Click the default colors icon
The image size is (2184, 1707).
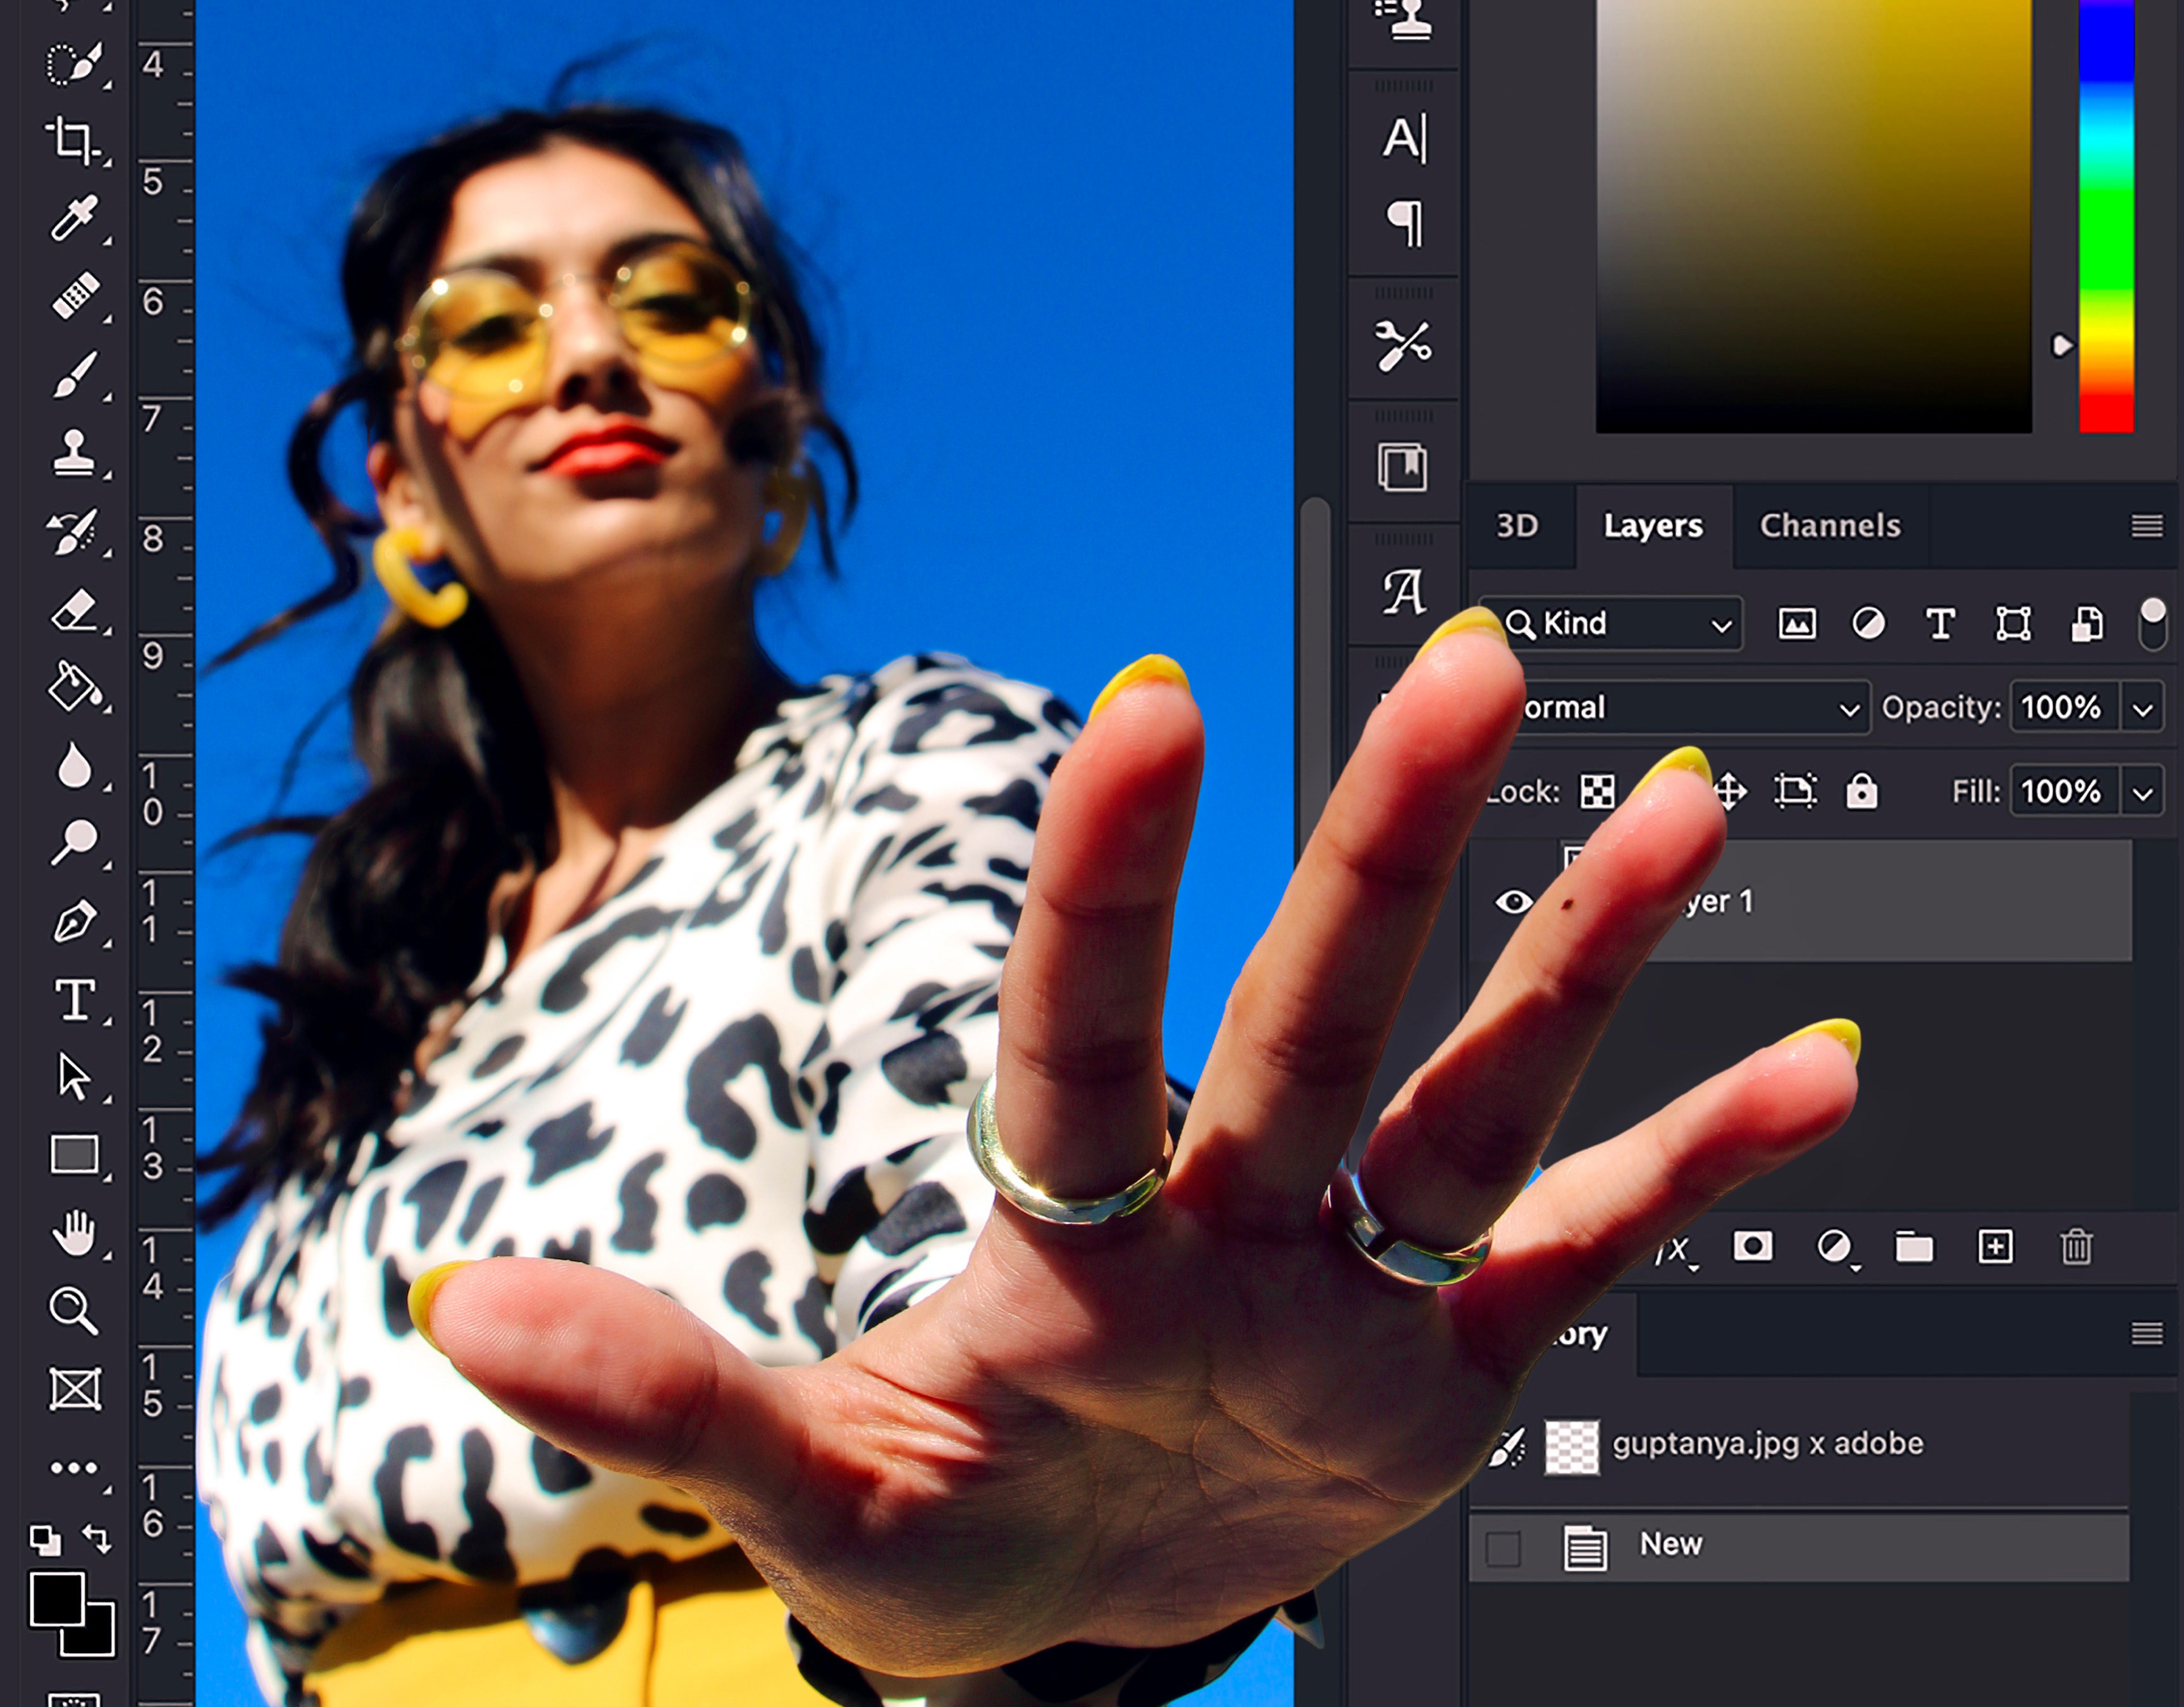pos(45,1540)
